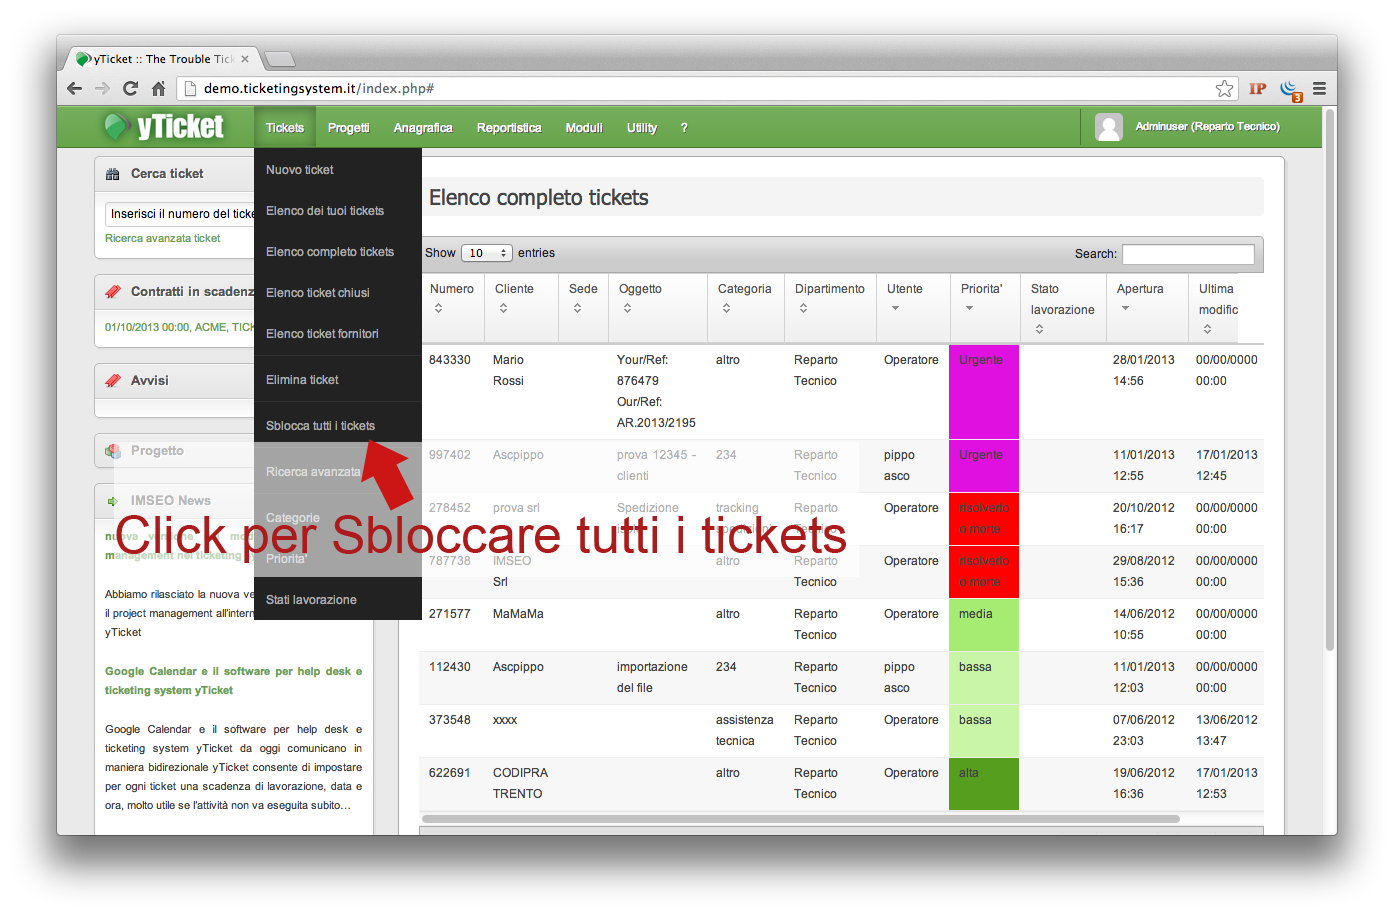Open the Google Calendar news article link

point(233,681)
